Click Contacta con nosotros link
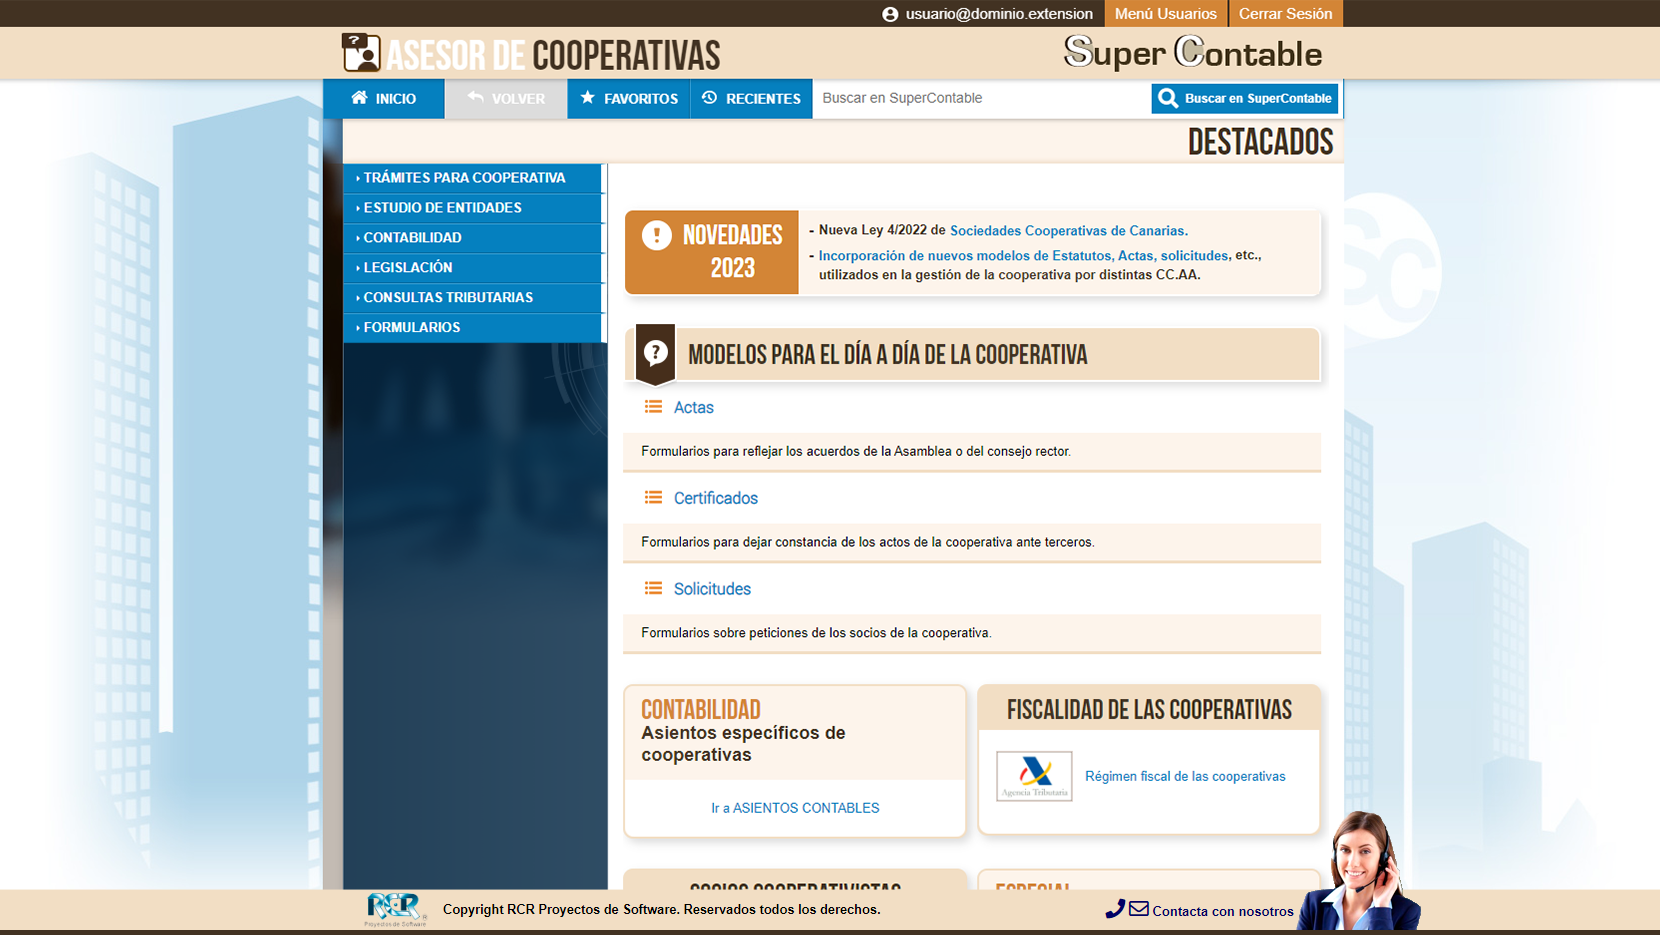The height and width of the screenshot is (935, 1660). click(x=1223, y=911)
